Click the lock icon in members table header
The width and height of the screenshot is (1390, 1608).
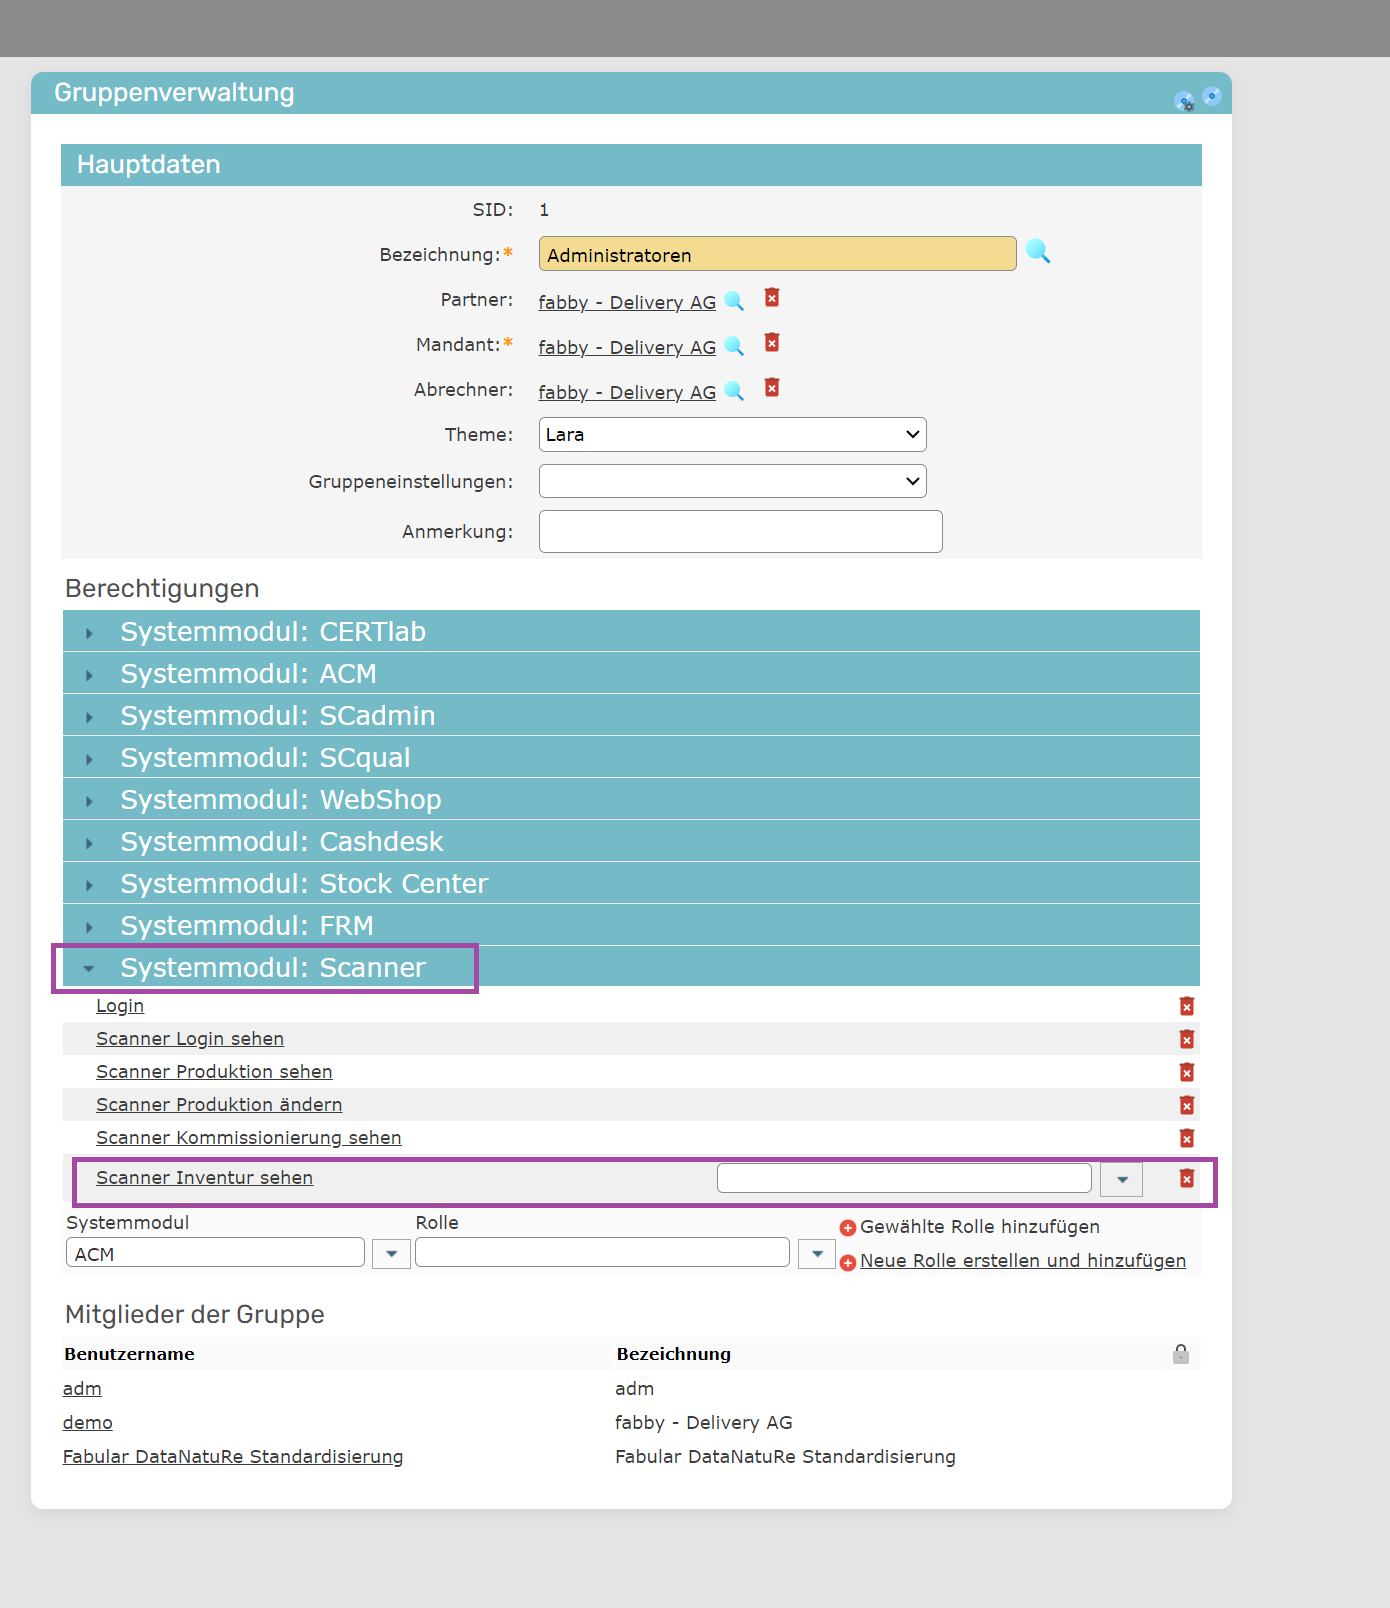point(1181,1354)
